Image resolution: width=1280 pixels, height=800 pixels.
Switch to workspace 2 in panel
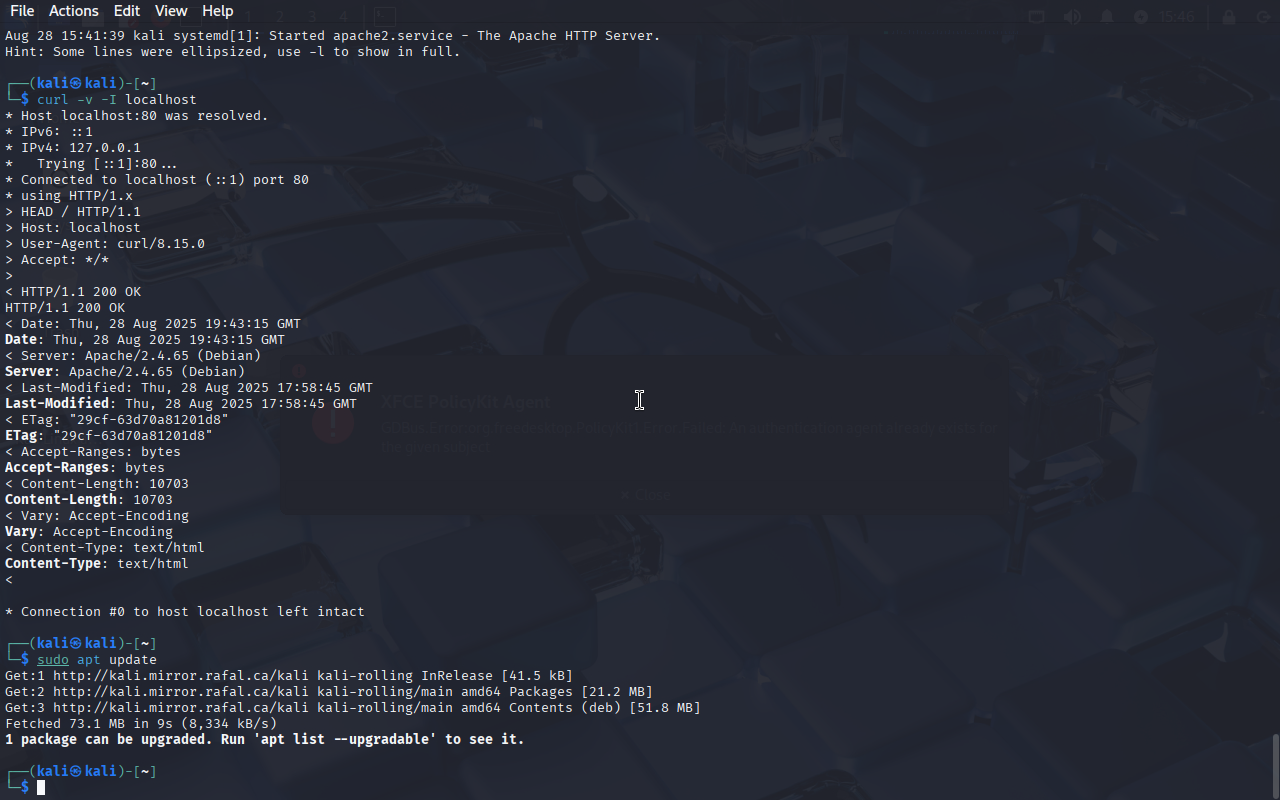pyautogui.click(x=280, y=16)
